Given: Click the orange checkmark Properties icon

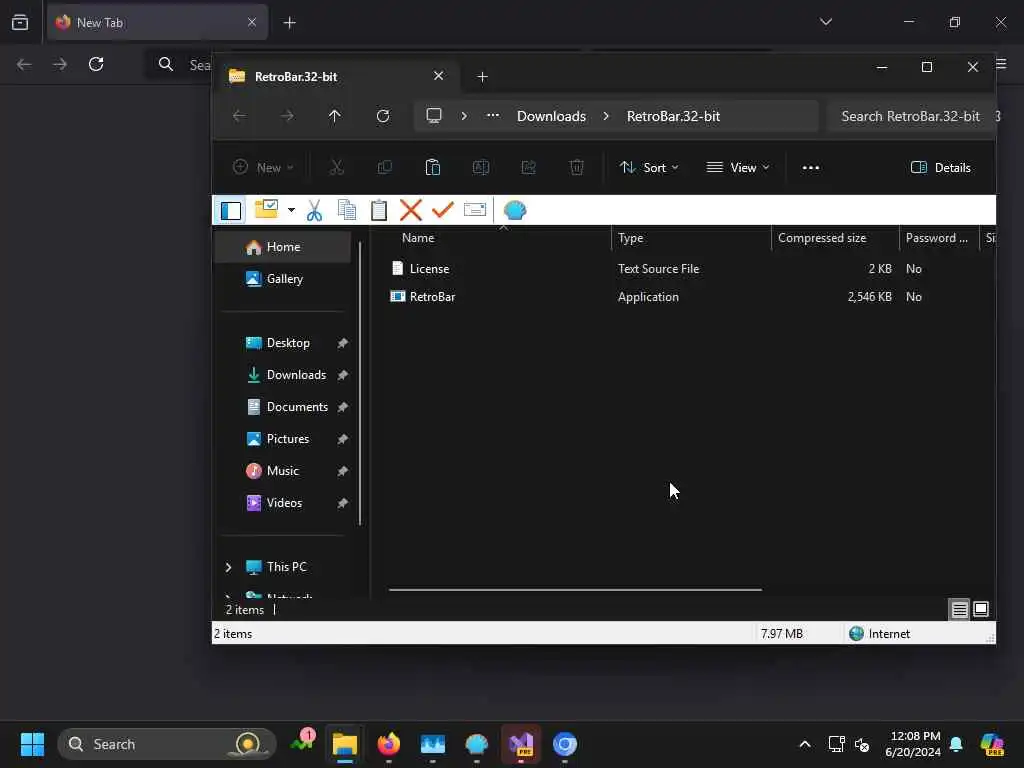Looking at the screenshot, I should pyautogui.click(x=443, y=210).
